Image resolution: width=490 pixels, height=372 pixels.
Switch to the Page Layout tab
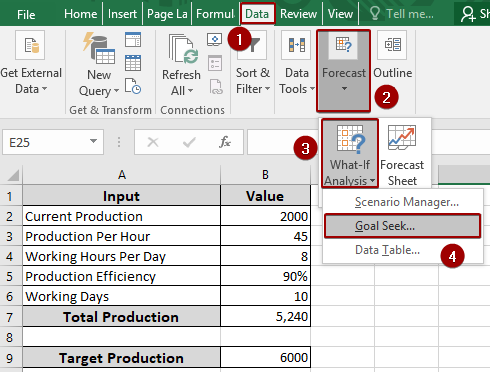pos(167,14)
